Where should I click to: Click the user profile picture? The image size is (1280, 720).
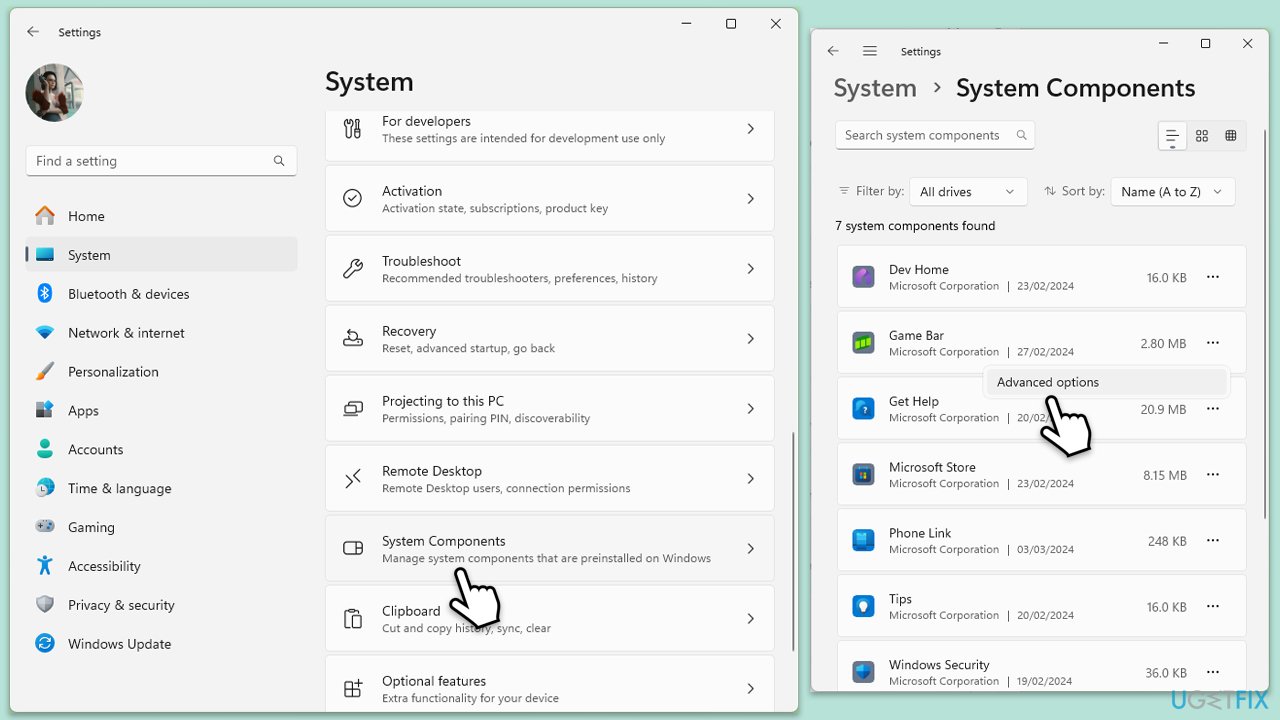pos(54,93)
